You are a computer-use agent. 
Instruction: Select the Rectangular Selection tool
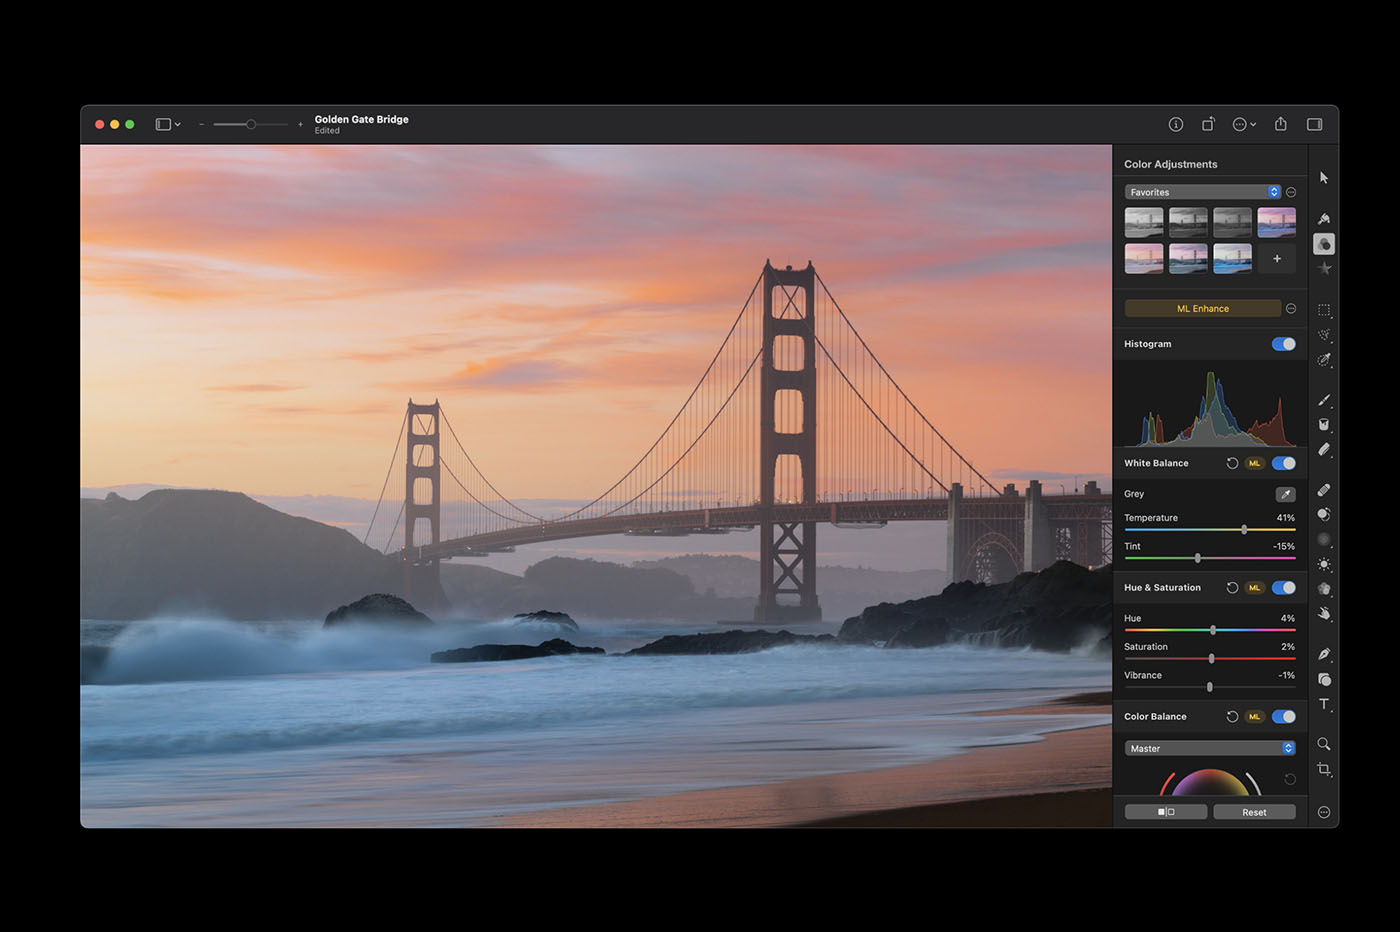(1324, 310)
